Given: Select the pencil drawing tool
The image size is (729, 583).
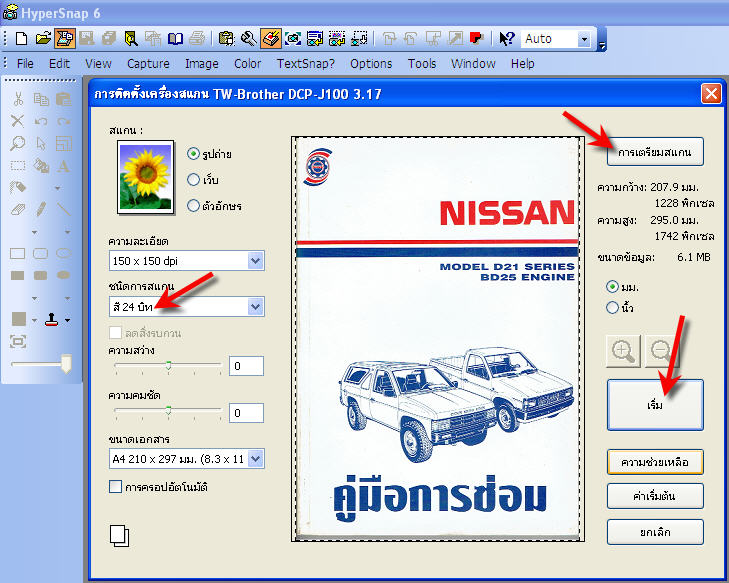Looking at the screenshot, I should [x=41, y=209].
